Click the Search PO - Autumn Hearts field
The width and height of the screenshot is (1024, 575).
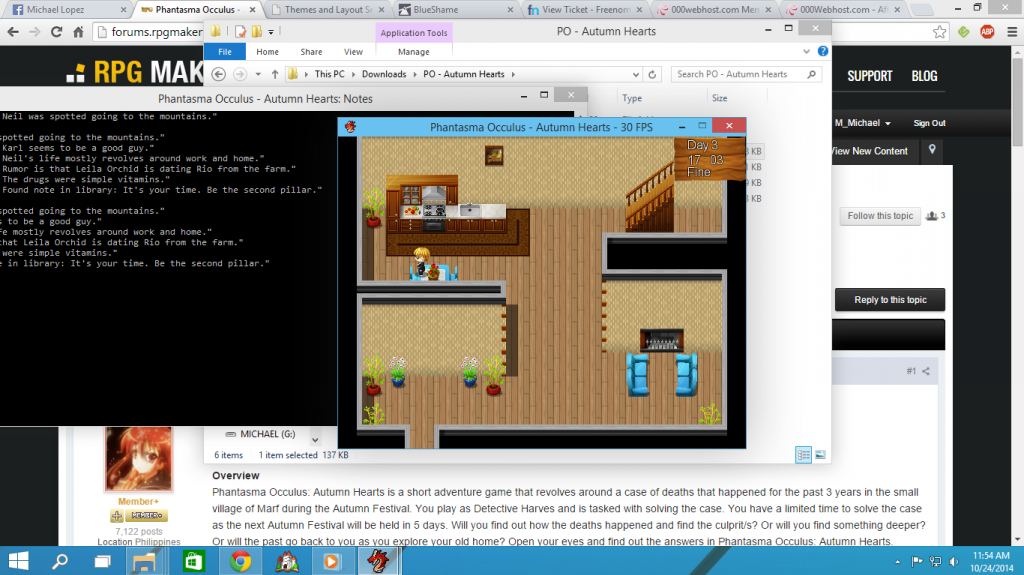(740, 74)
